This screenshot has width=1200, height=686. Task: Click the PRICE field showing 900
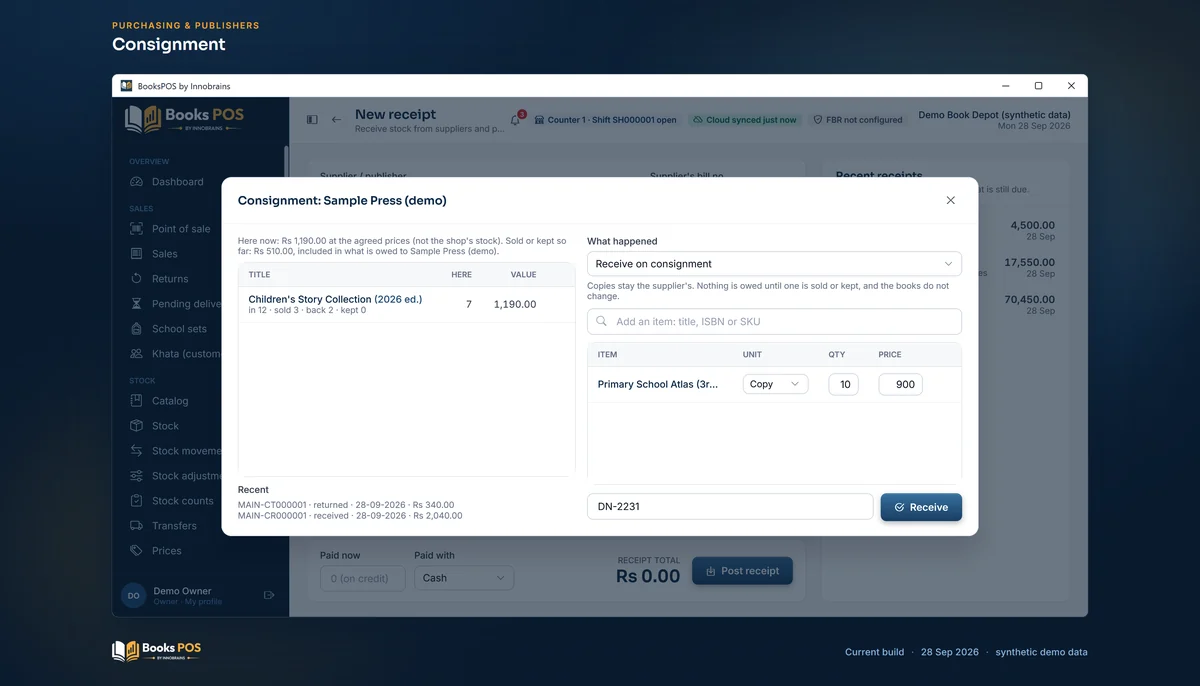pyautogui.click(x=901, y=384)
